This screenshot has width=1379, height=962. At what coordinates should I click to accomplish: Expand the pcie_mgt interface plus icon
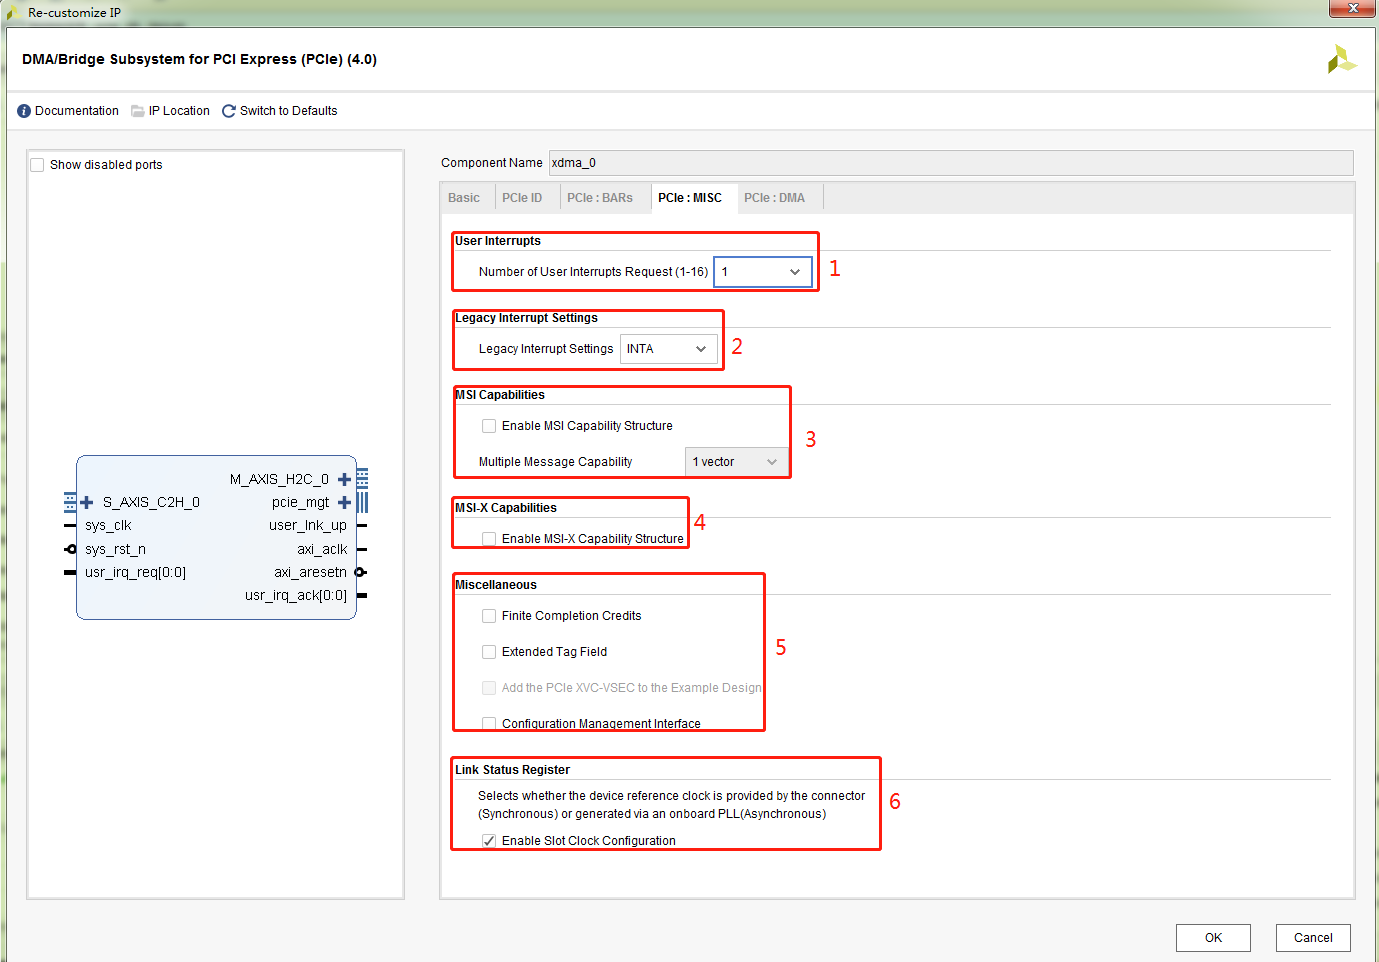344,502
